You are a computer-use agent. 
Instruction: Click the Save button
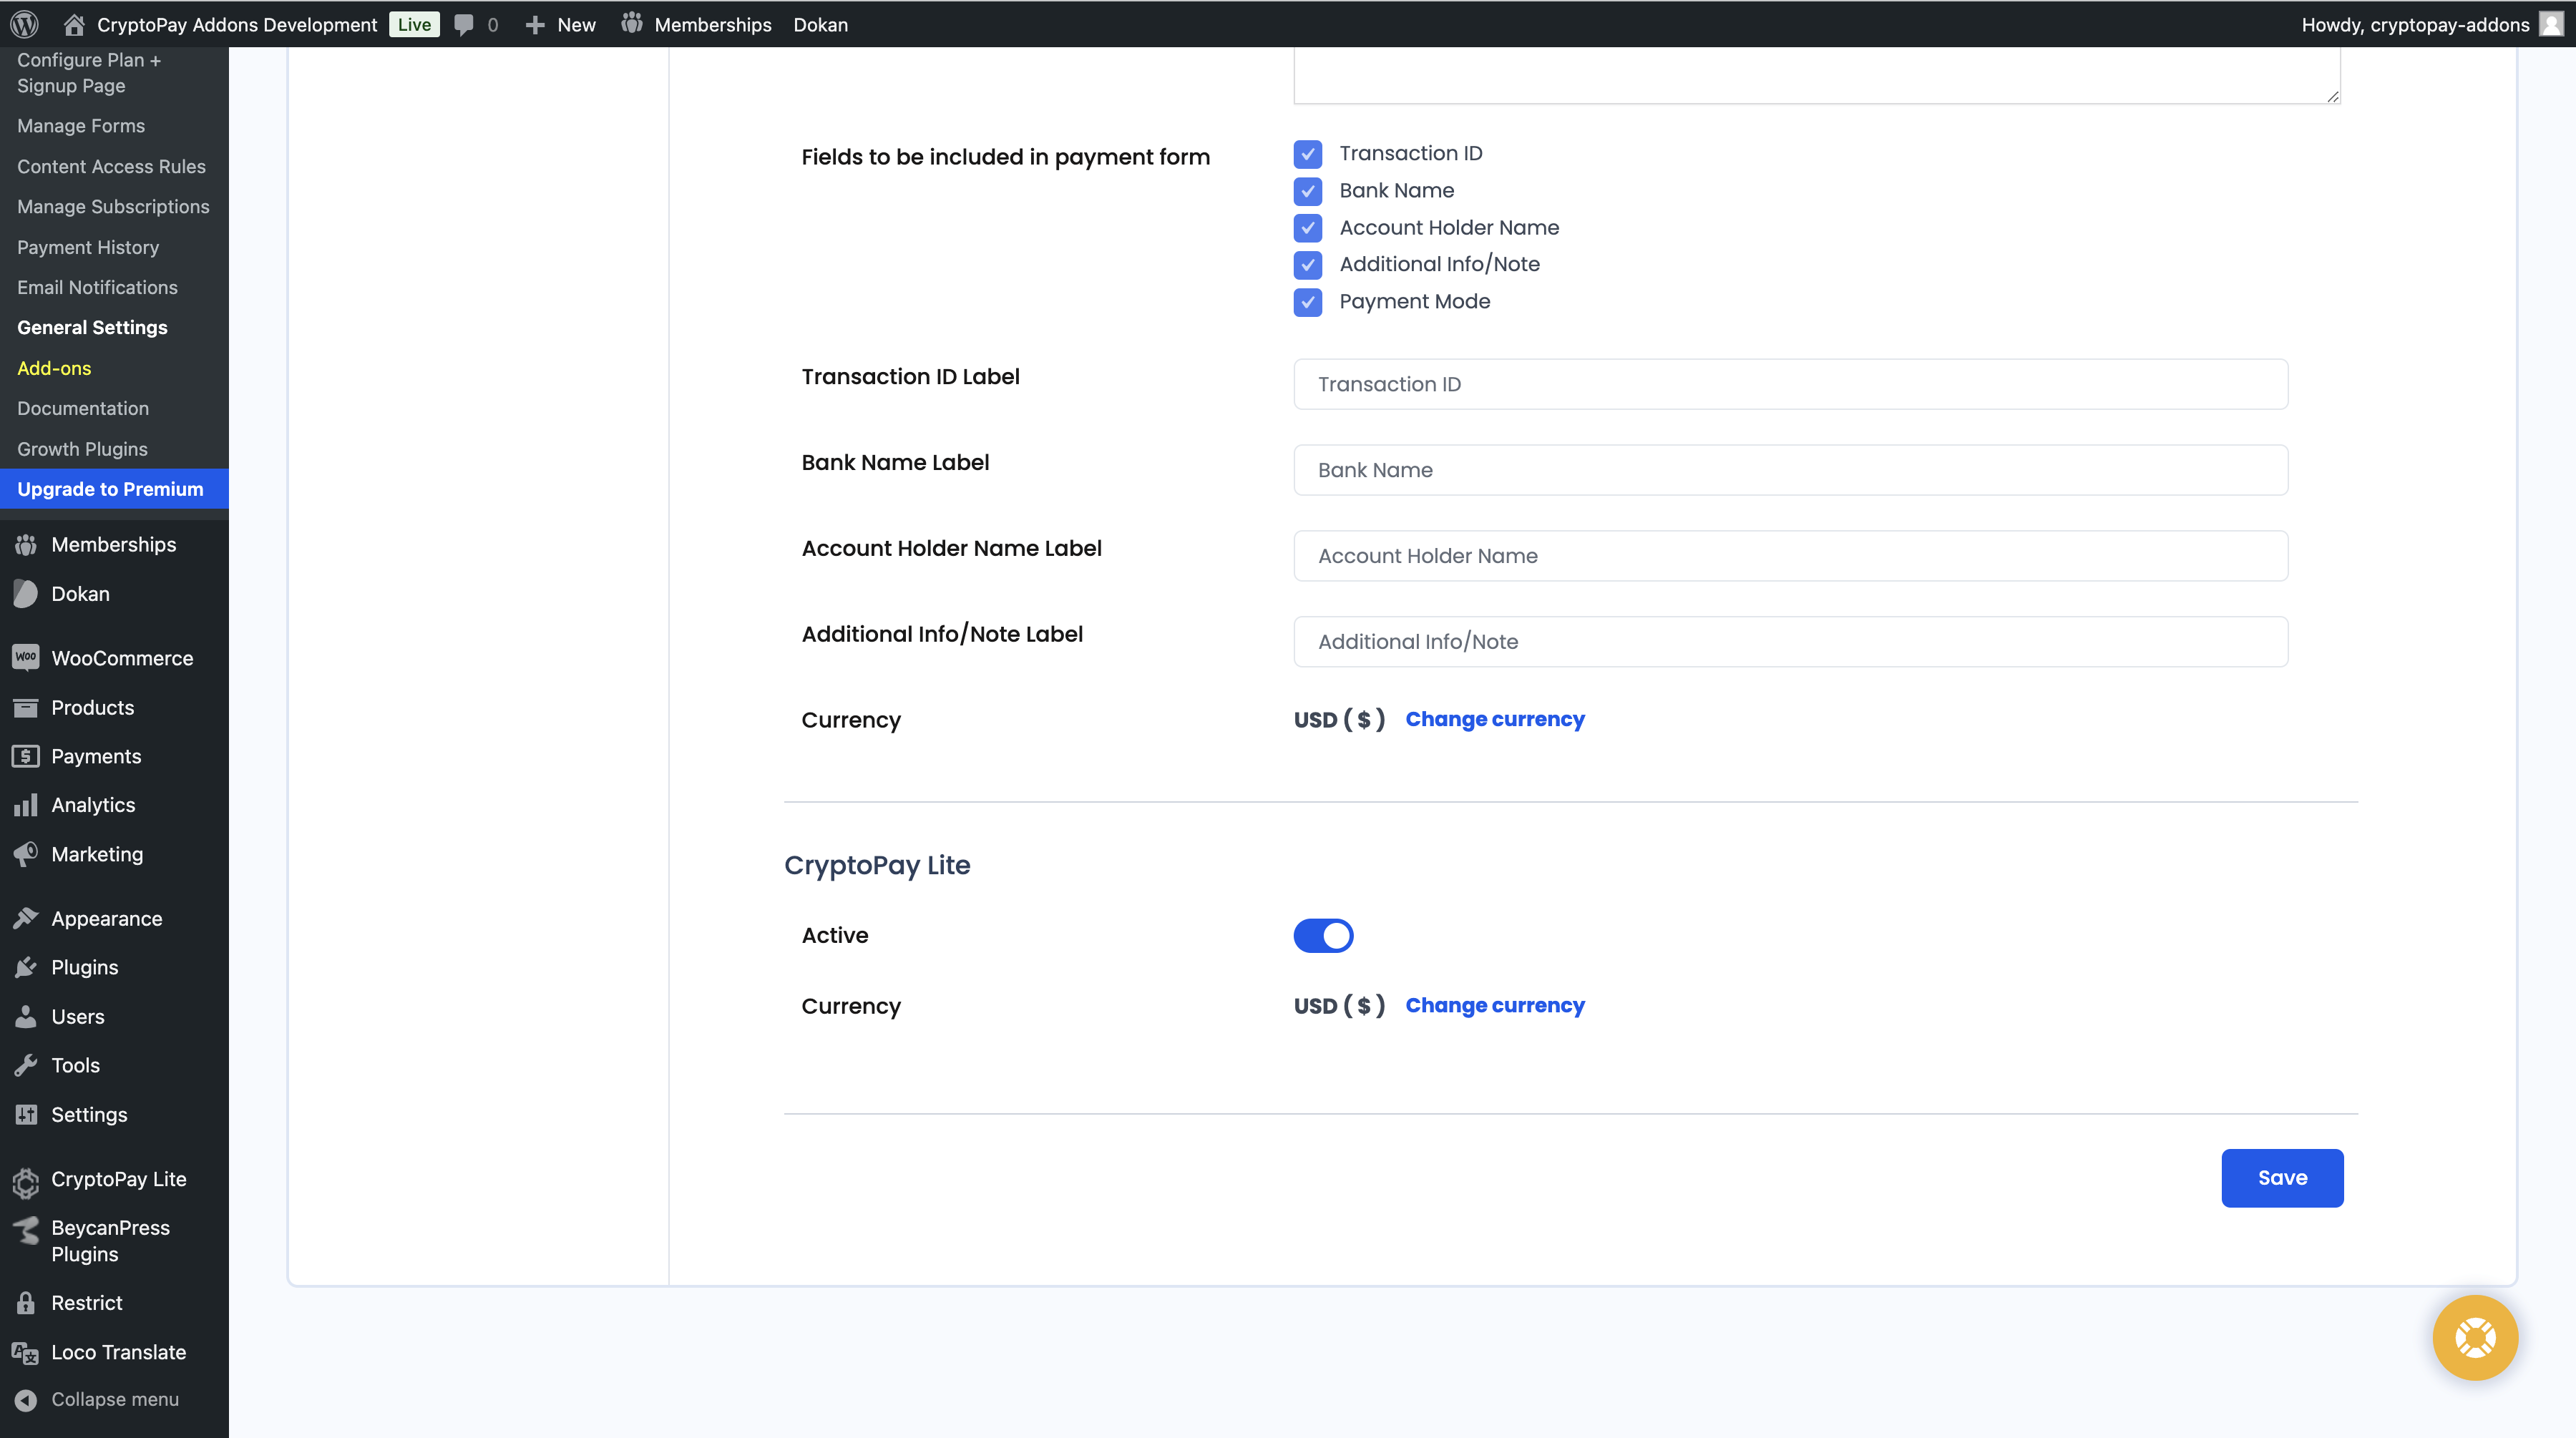[x=2282, y=1178]
